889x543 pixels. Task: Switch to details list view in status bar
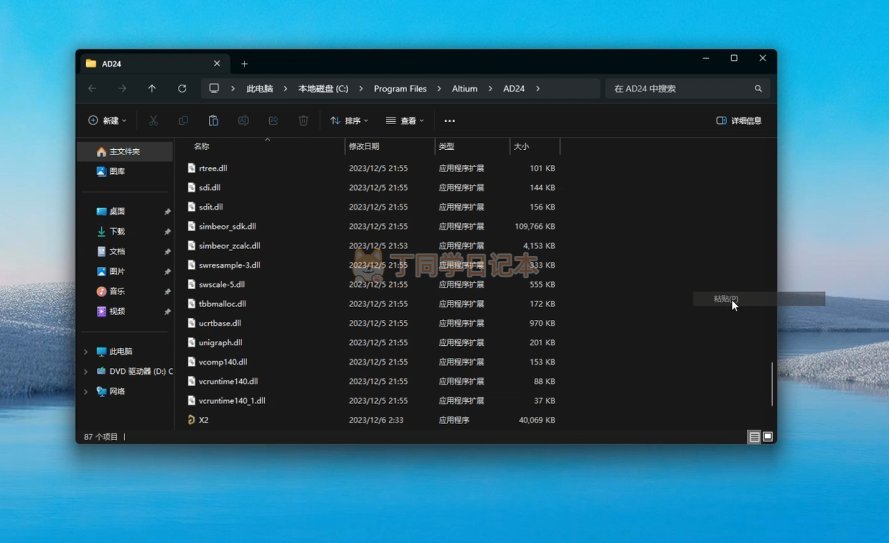tap(754, 437)
